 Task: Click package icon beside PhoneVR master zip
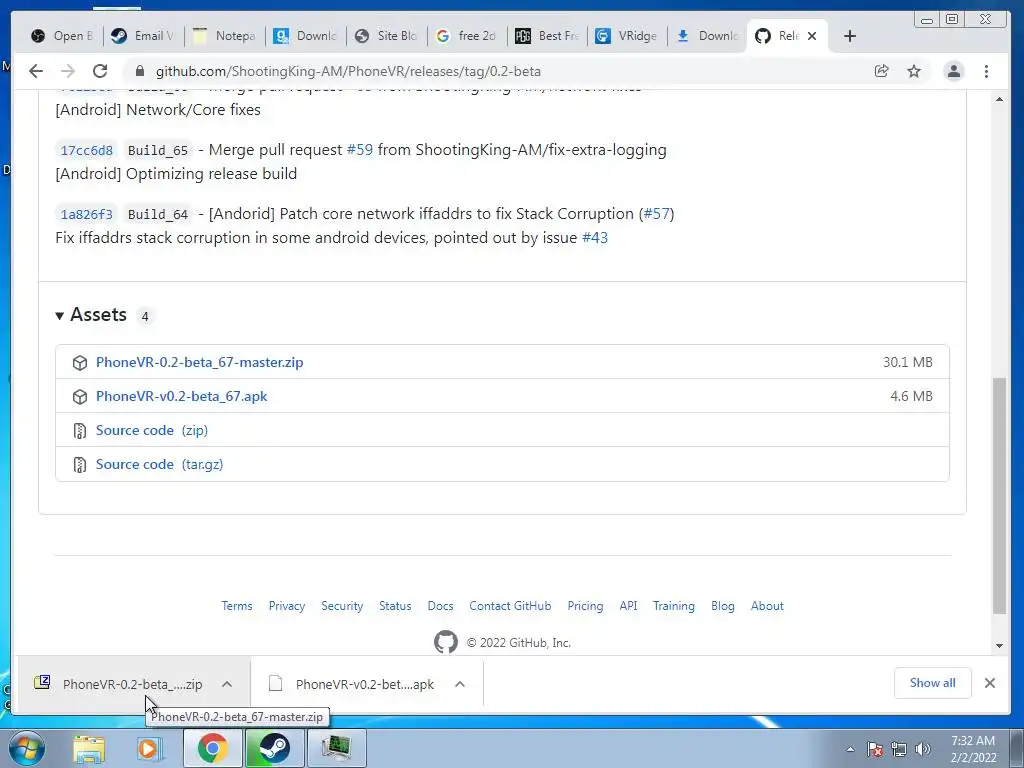(x=80, y=362)
